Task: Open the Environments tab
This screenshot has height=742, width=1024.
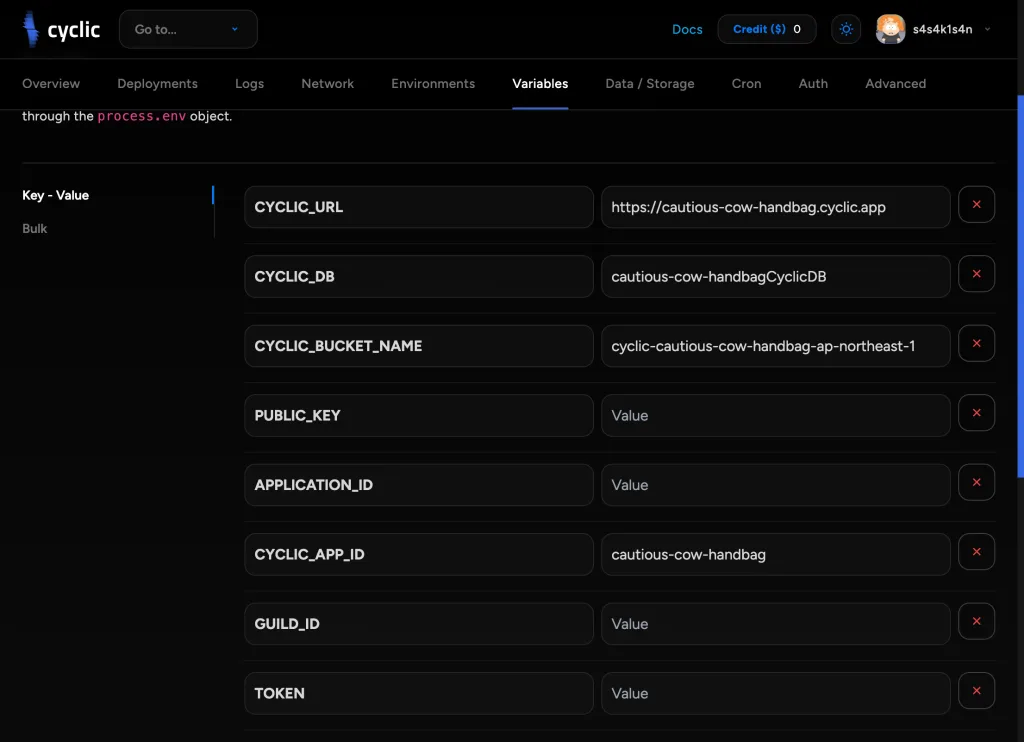Action: tap(433, 84)
